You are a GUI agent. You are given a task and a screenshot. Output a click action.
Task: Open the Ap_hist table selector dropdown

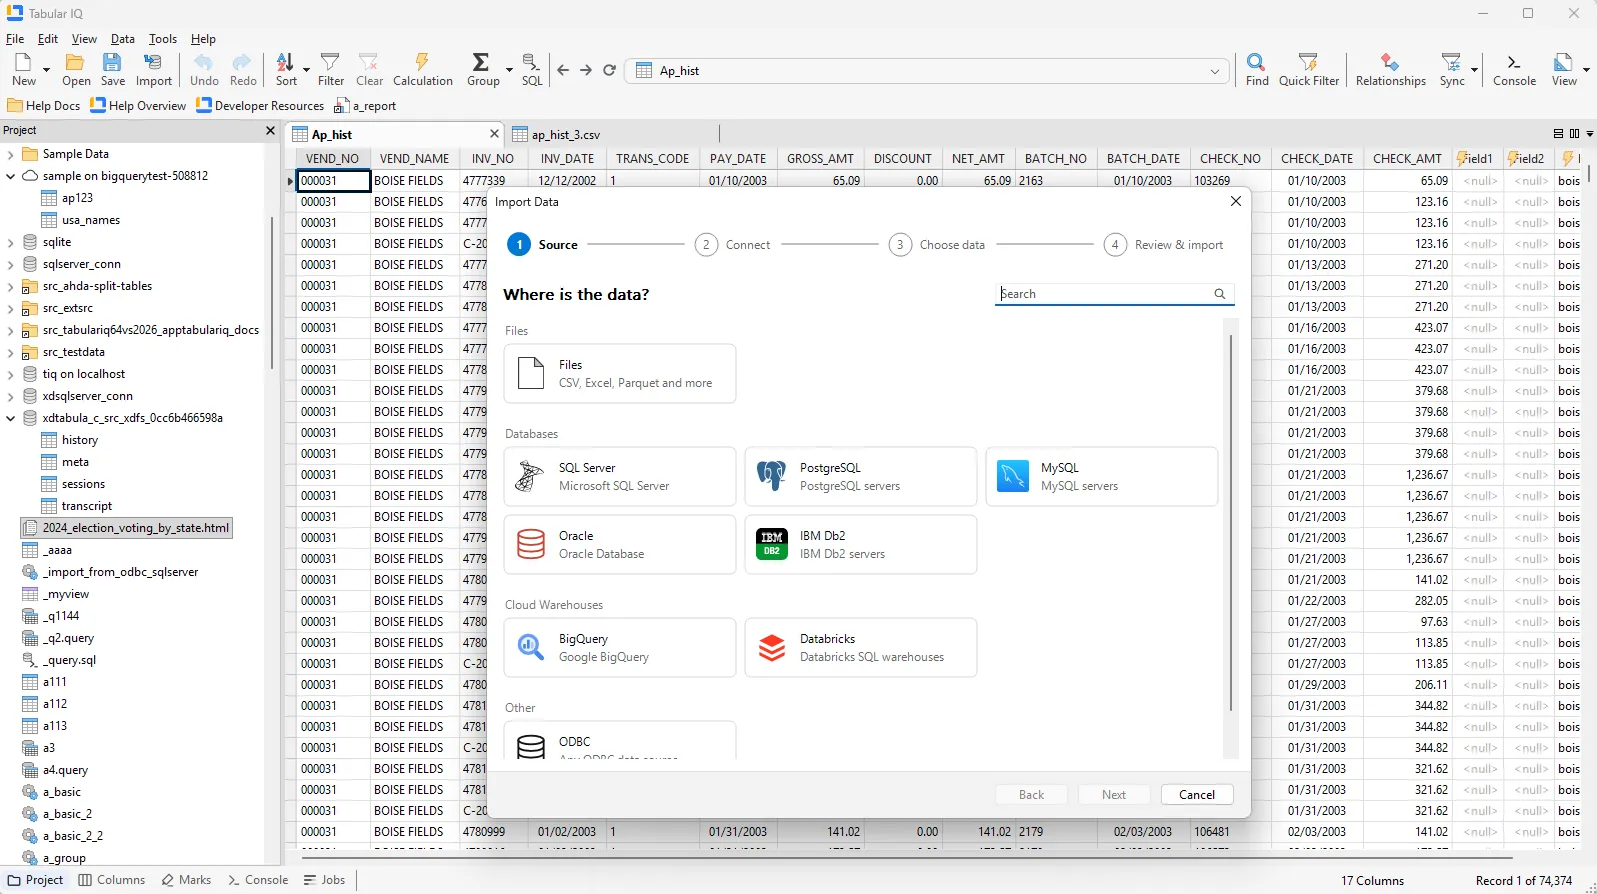(1215, 71)
